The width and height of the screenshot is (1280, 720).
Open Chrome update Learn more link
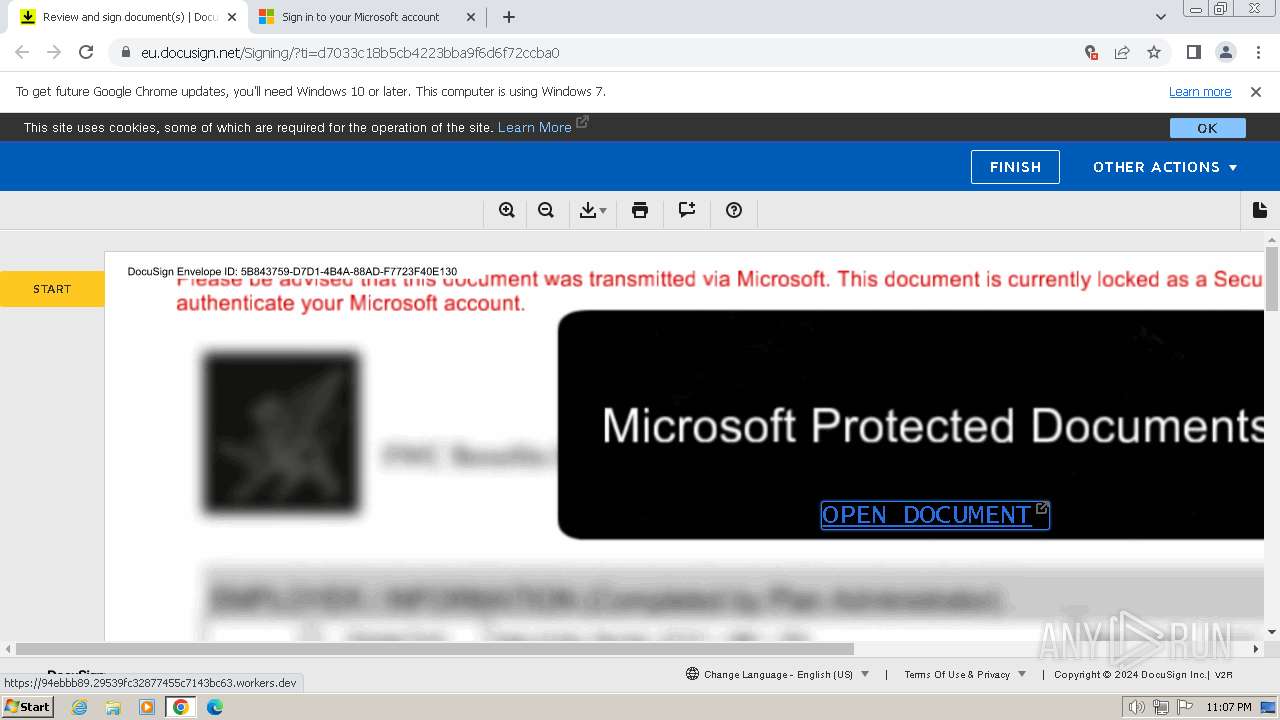[1200, 91]
